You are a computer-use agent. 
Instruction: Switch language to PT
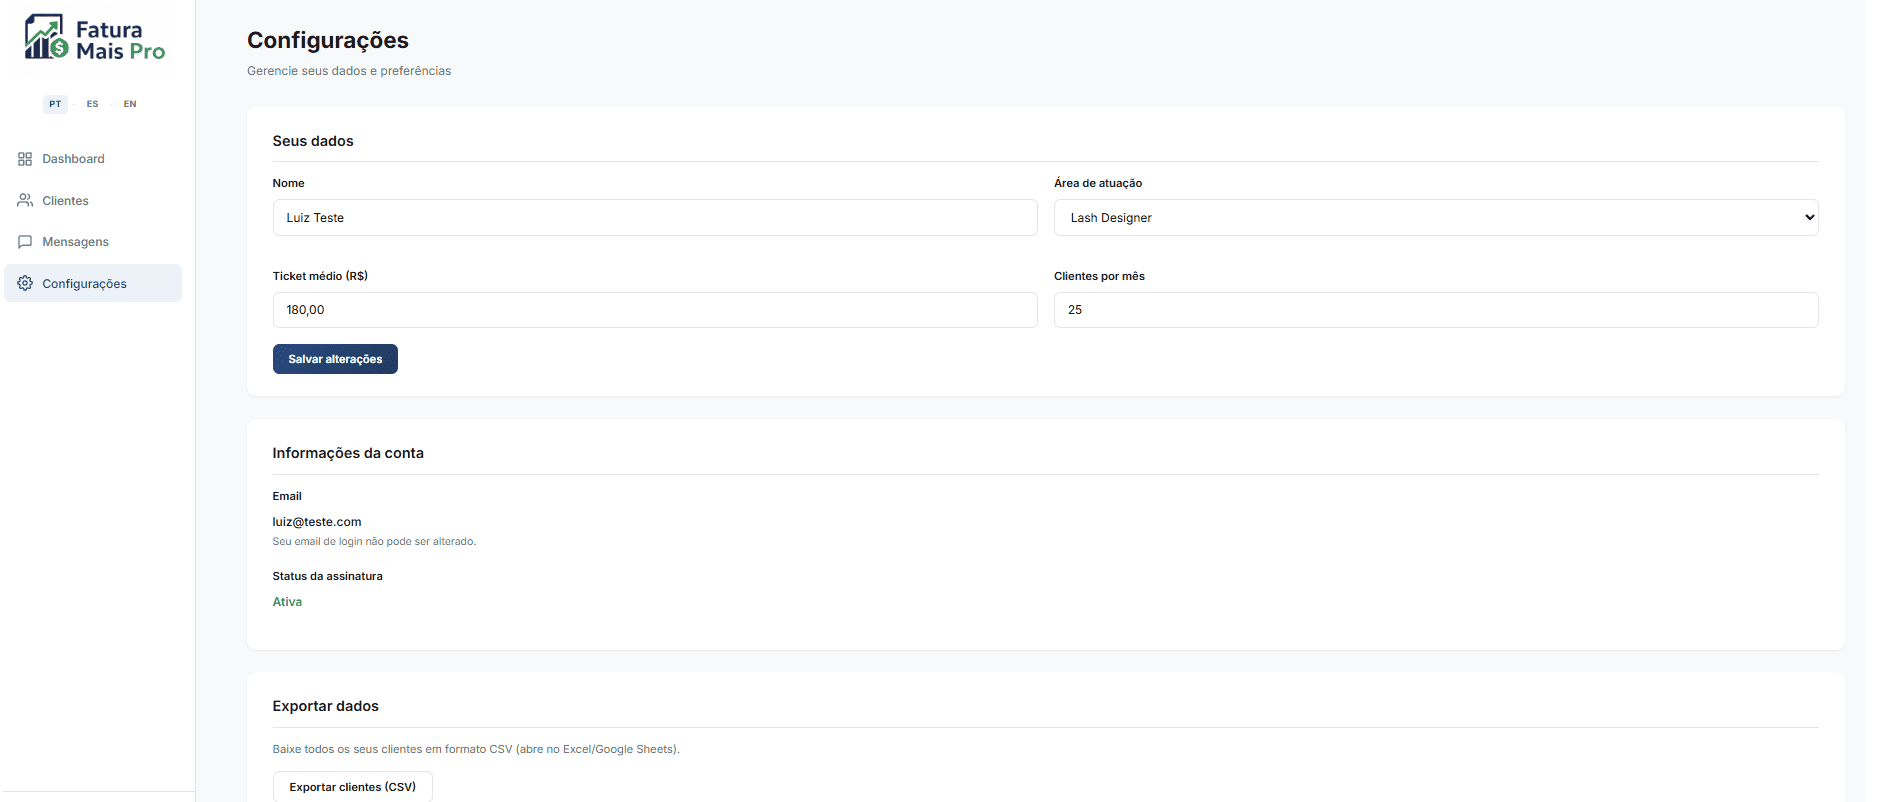55,104
